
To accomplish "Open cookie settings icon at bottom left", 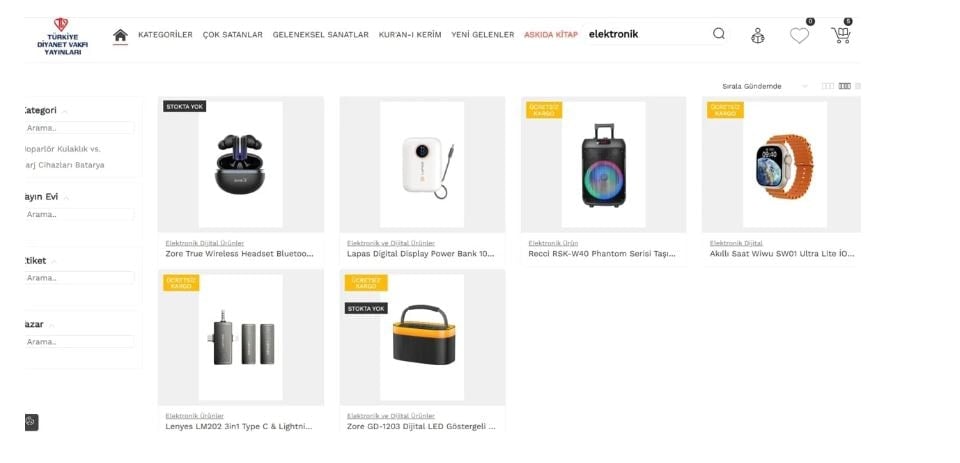I will 31,422.
